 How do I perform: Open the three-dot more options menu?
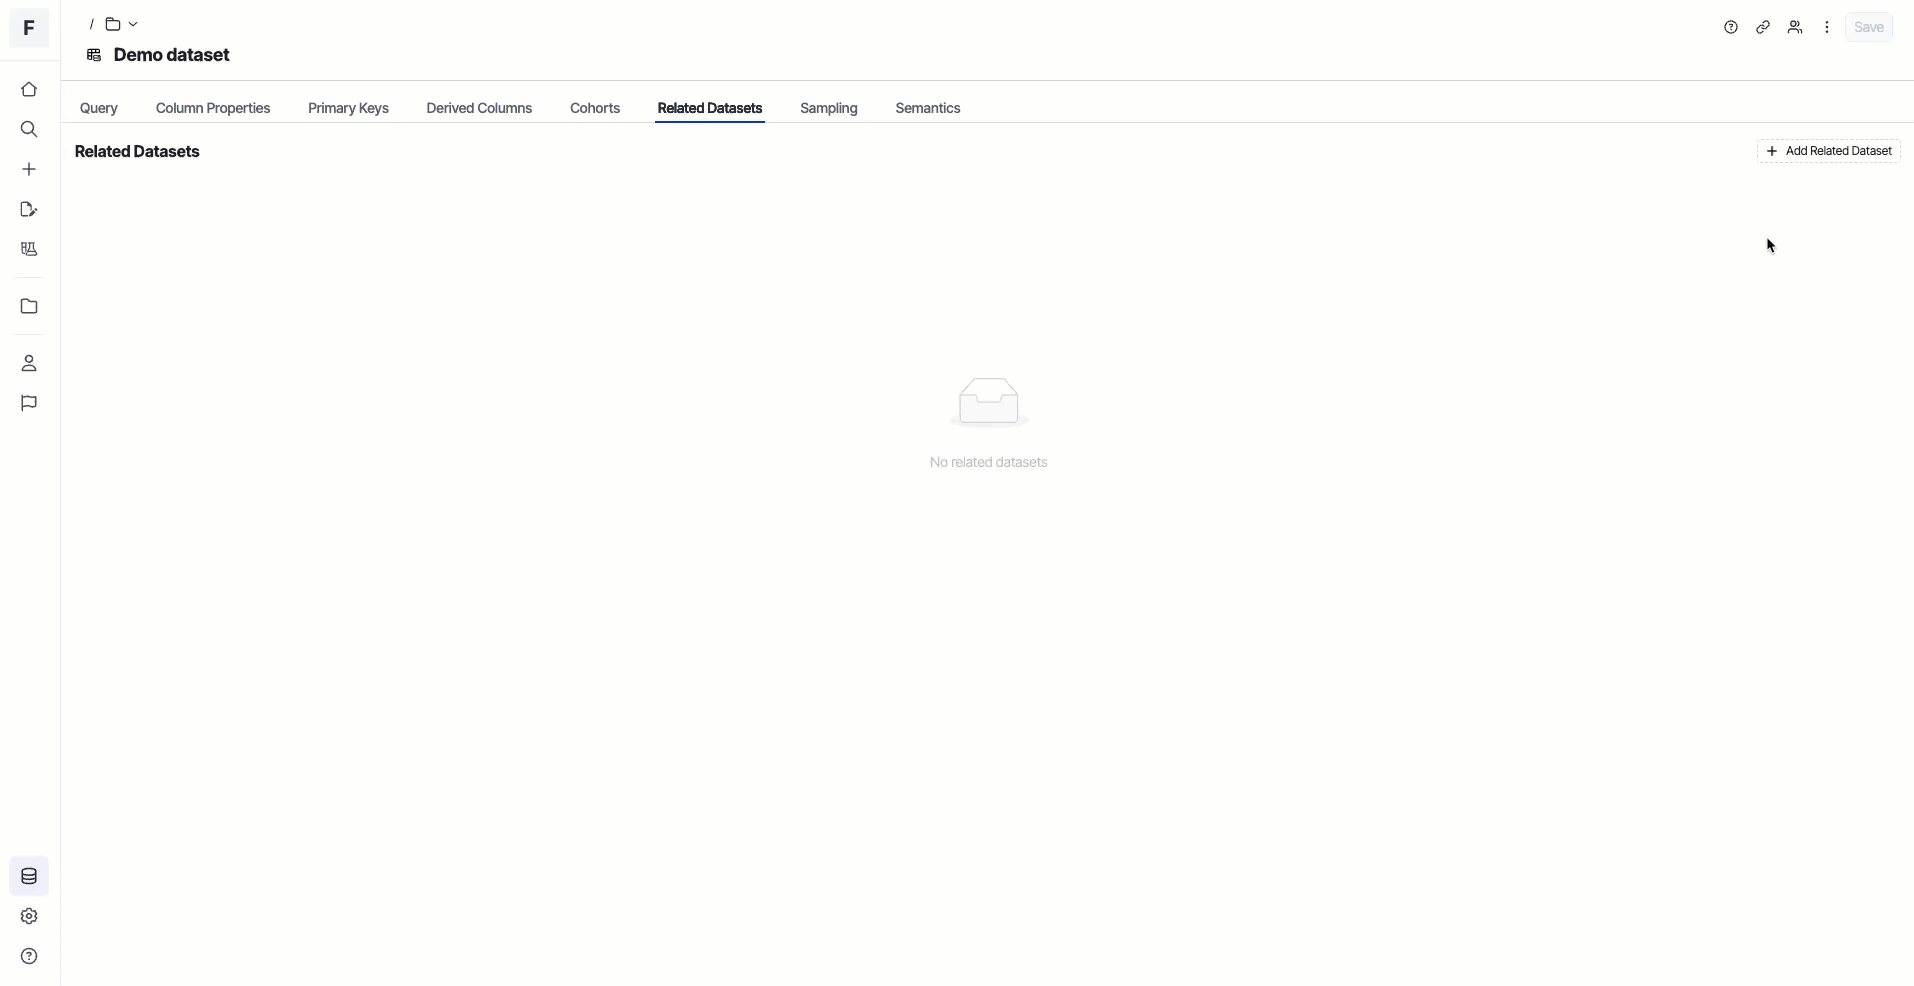tap(1827, 28)
